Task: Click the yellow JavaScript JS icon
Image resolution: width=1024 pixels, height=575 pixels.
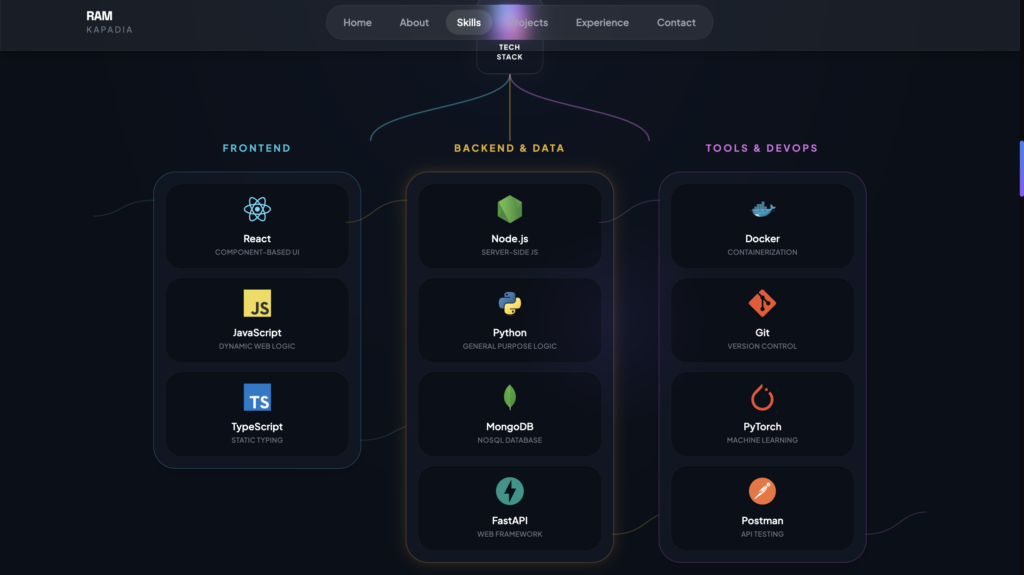Action: (x=257, y=303)
